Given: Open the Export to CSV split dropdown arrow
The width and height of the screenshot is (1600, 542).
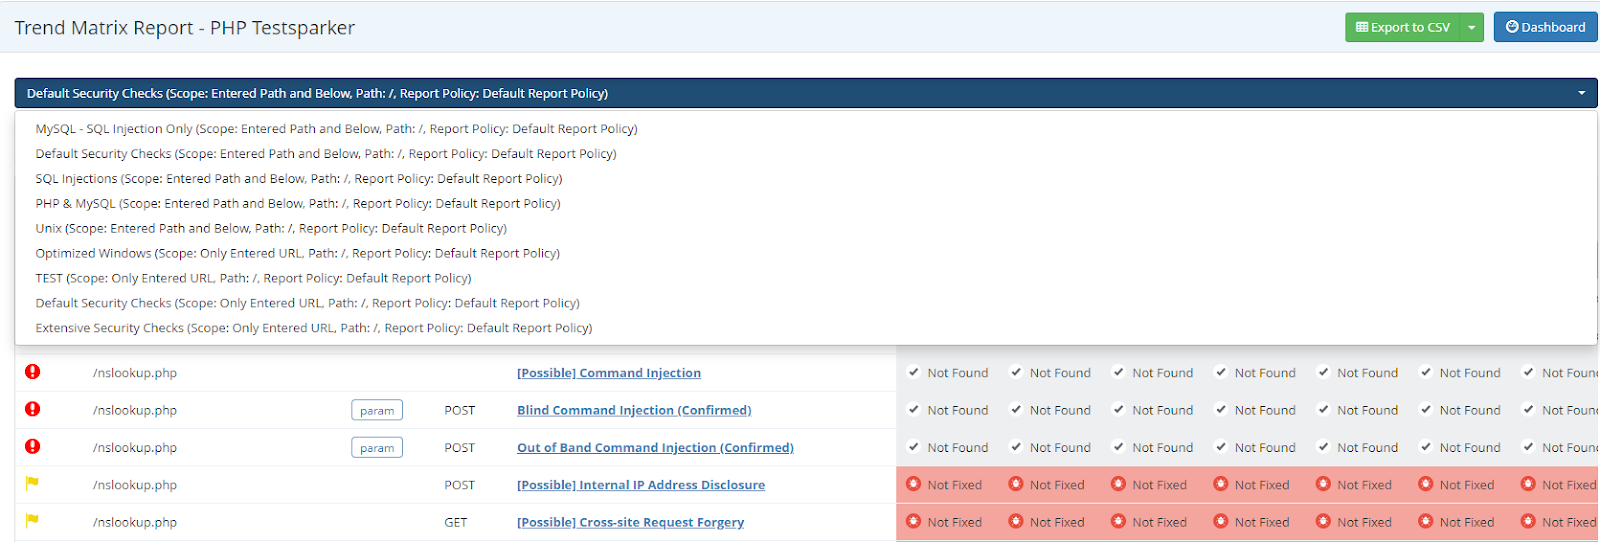Looking at the screenshot, I should (1472, 27).
